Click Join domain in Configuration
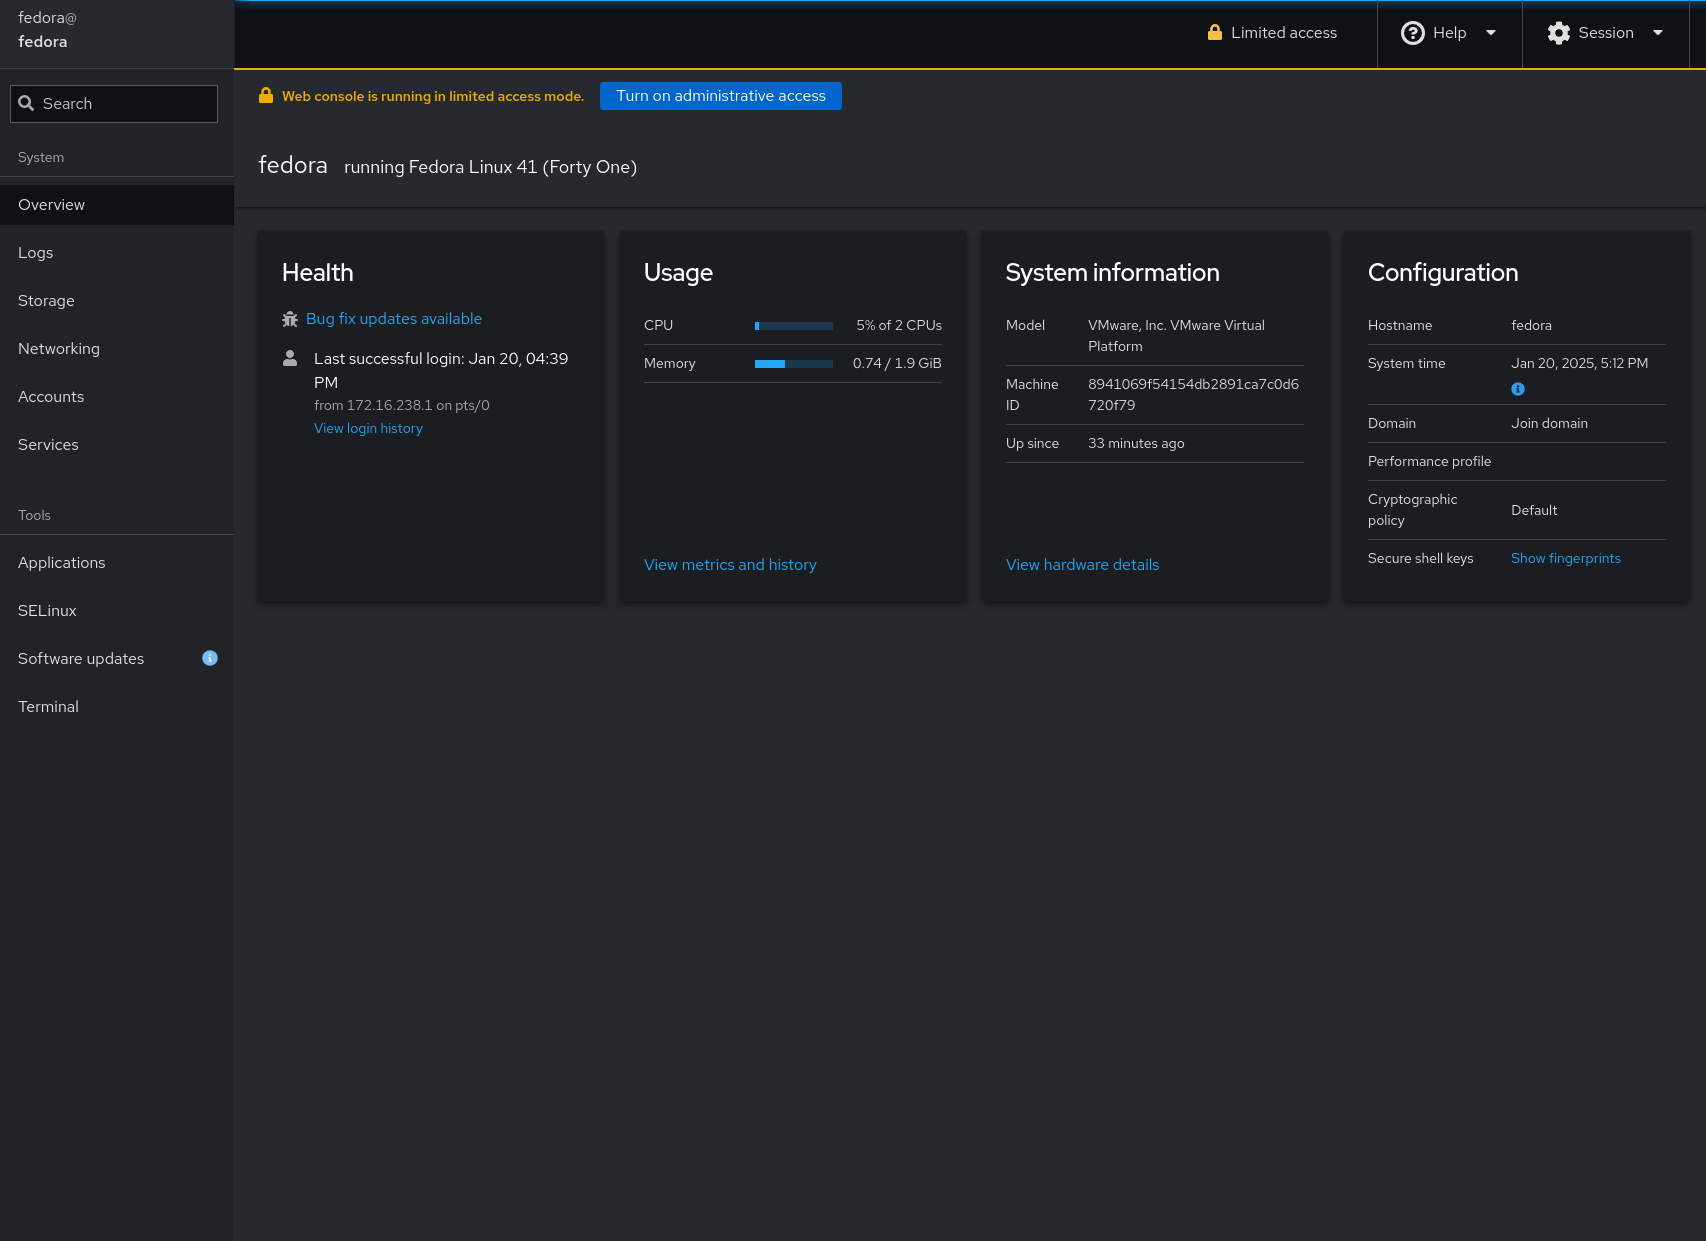1706x1241 pixels. pos(1549,424)
